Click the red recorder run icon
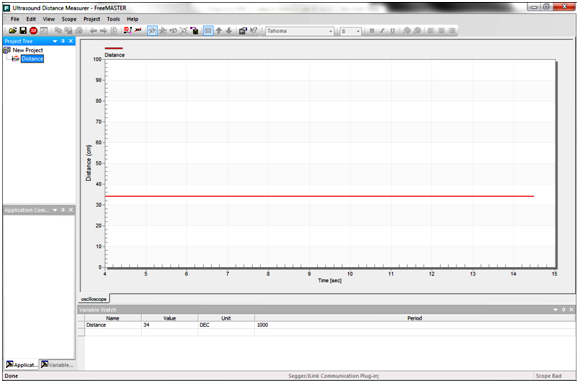 (x=128, y=31)
